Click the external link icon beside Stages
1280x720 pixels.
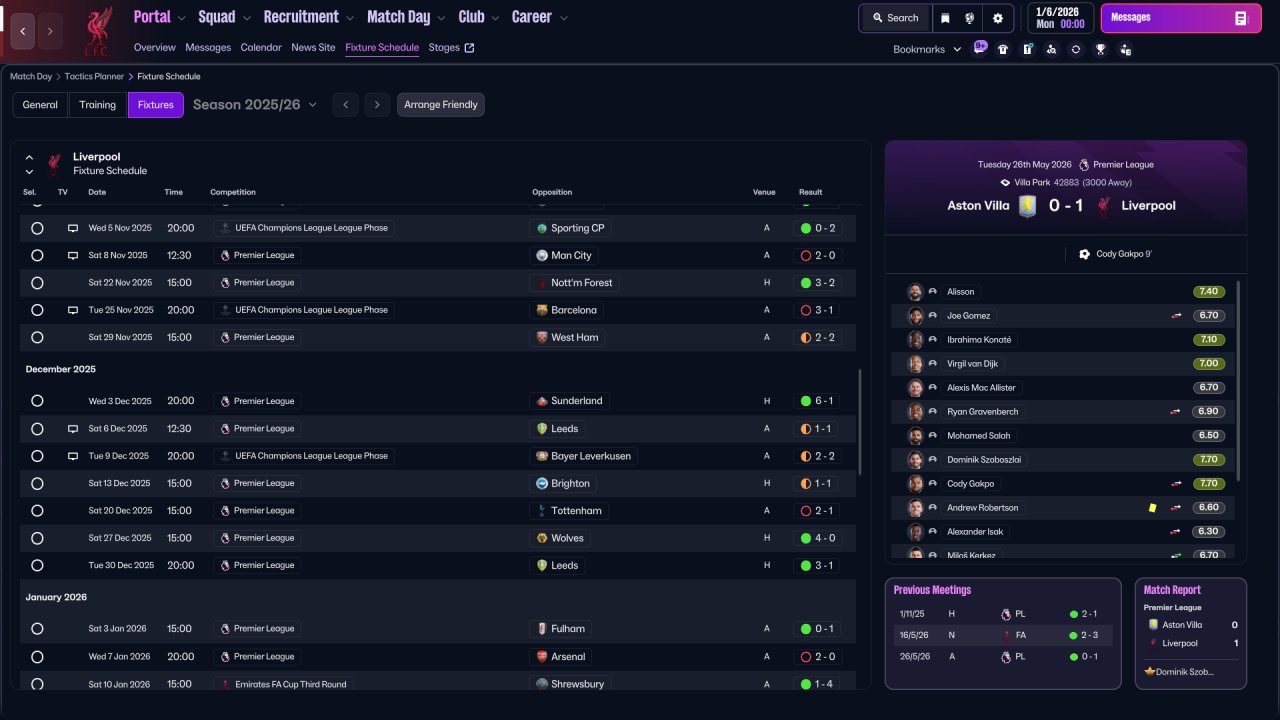coord(470,47)
